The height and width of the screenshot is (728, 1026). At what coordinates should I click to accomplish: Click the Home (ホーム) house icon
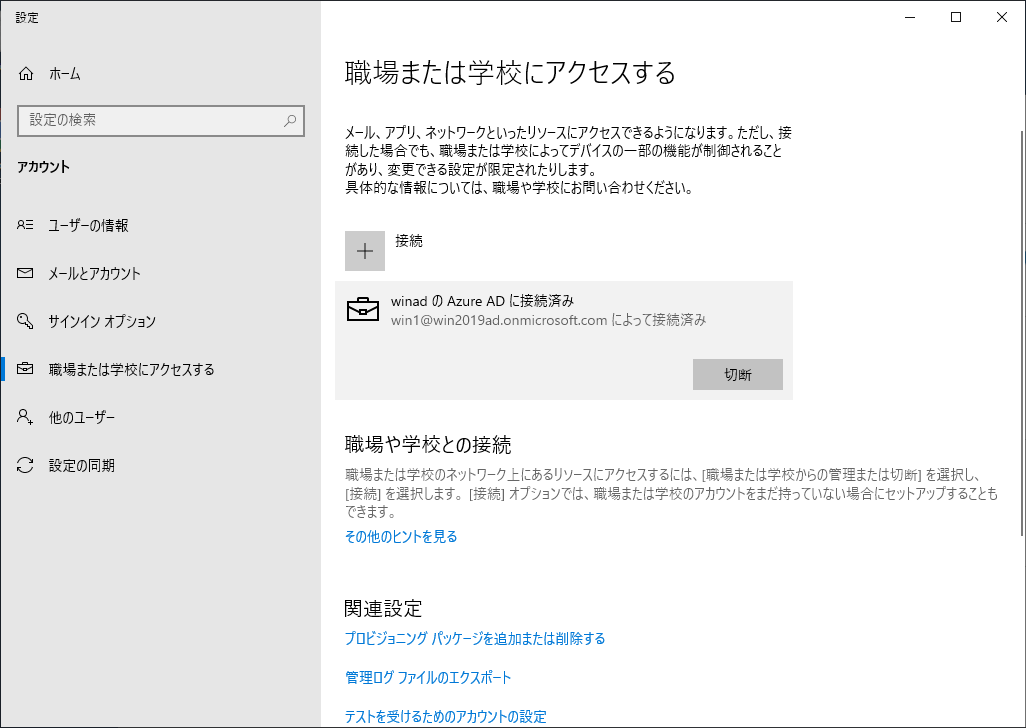(26, 74)
